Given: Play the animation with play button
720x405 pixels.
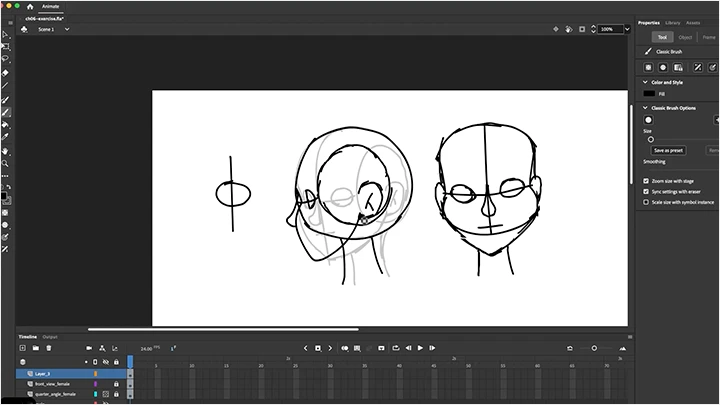Looking at the screenshot, I should 420,348.
